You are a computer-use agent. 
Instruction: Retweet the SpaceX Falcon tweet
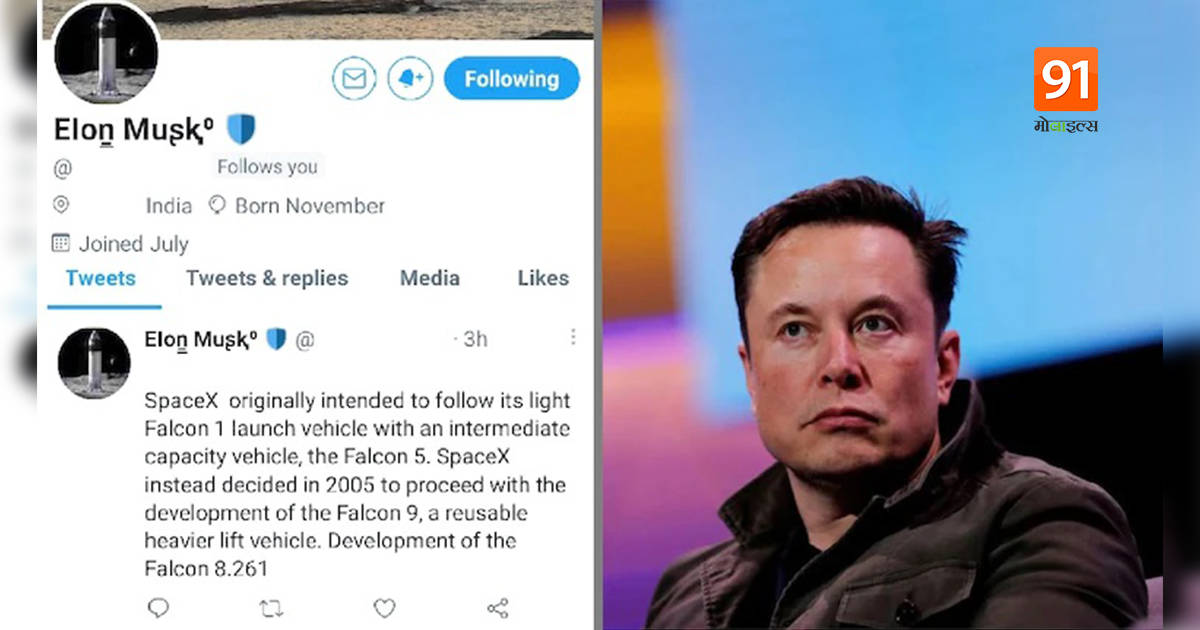pyautogui.click(x=270, y=607)
